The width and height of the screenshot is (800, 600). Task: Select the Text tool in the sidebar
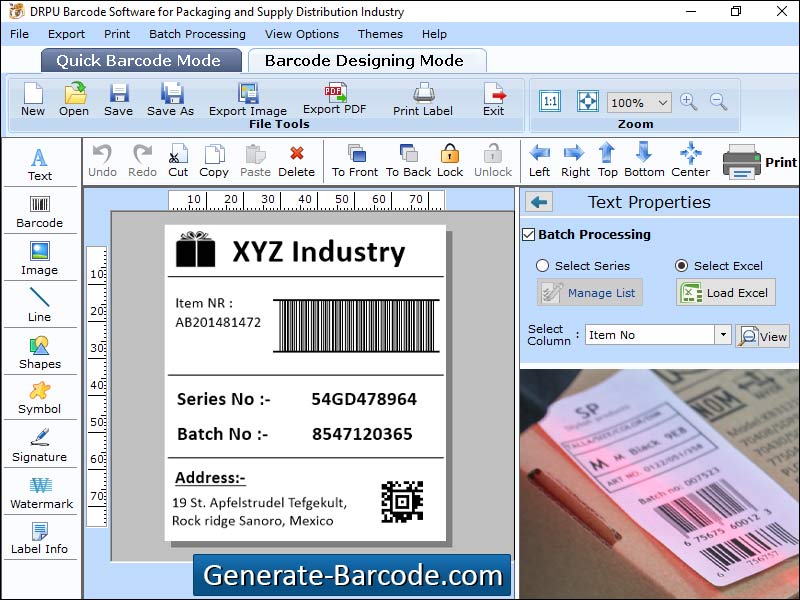click(40, 162)
